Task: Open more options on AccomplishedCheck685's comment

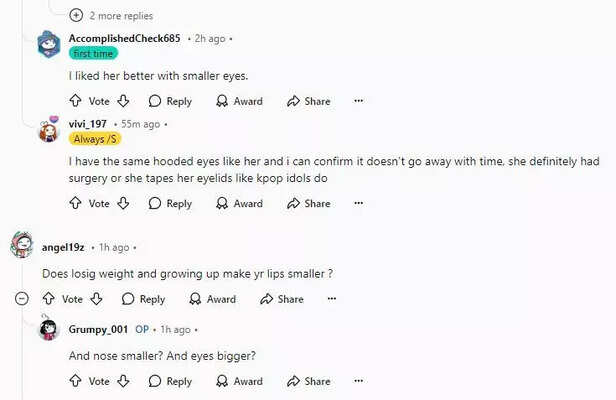Action: (x=358, y=101)
